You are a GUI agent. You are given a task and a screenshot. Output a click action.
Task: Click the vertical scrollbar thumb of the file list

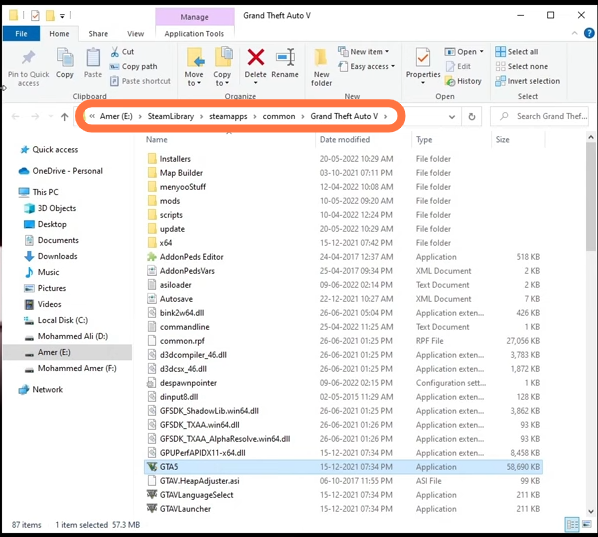pyautogui.click(x=590, y=197)
